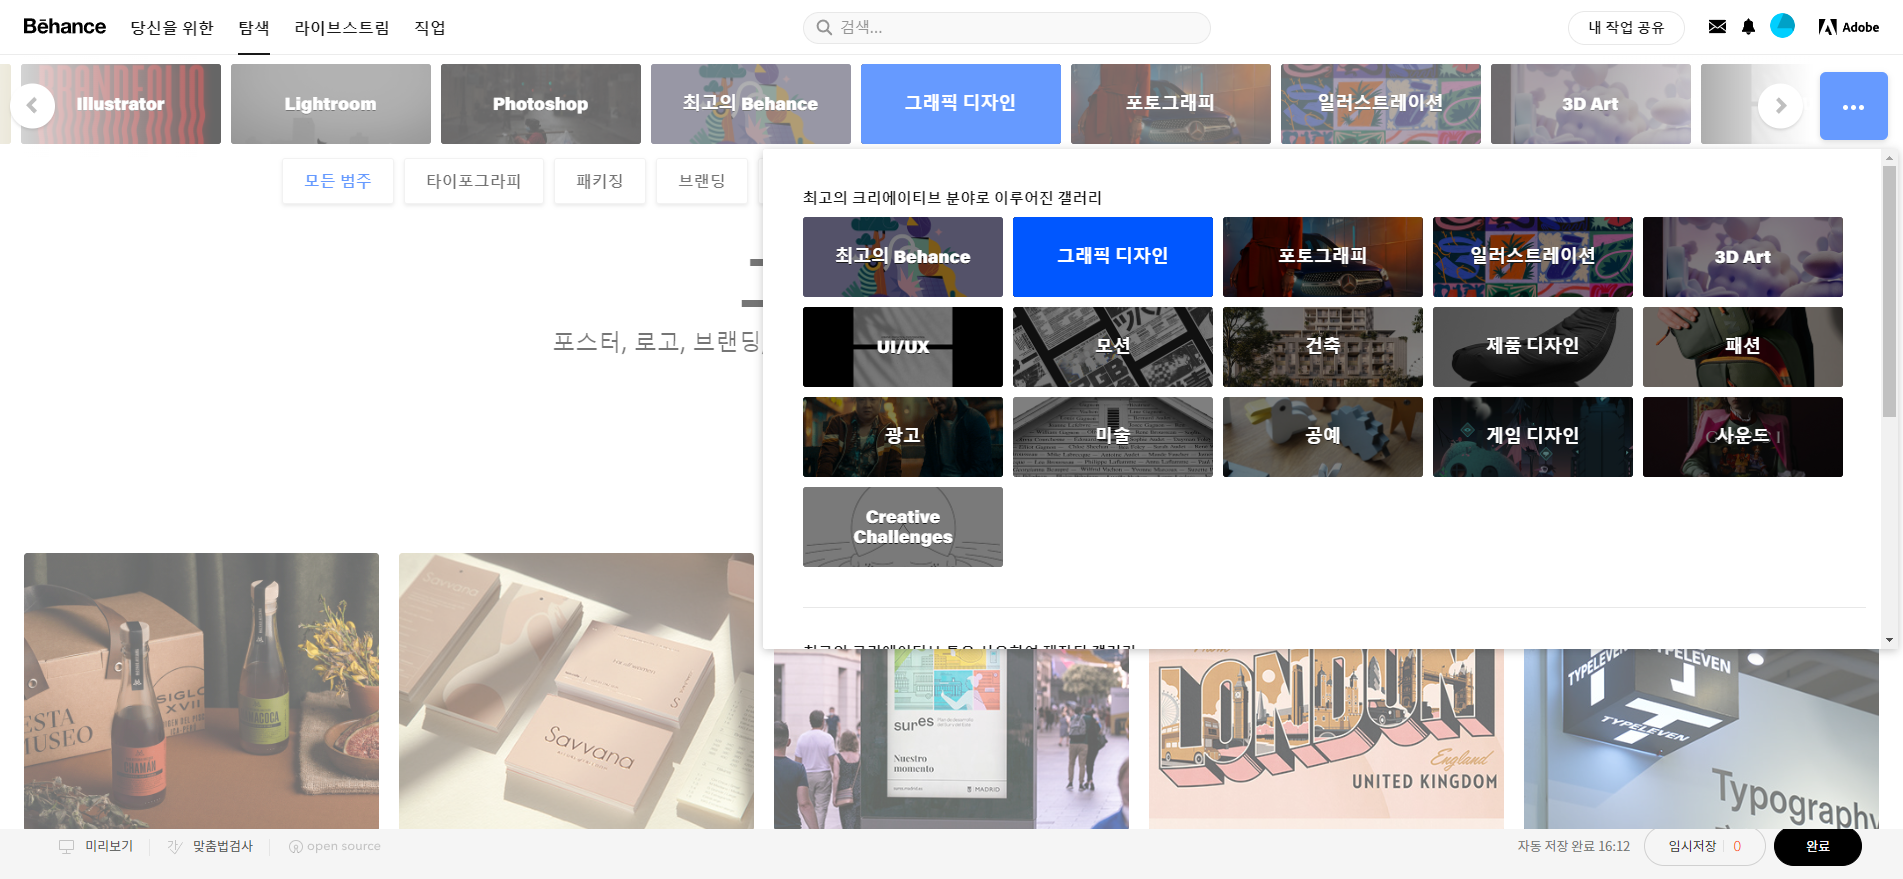The height and width of the screenshot is (879, 1903).
Task: Select 포토그래피 in top carousel
Action: (1171, 104)
